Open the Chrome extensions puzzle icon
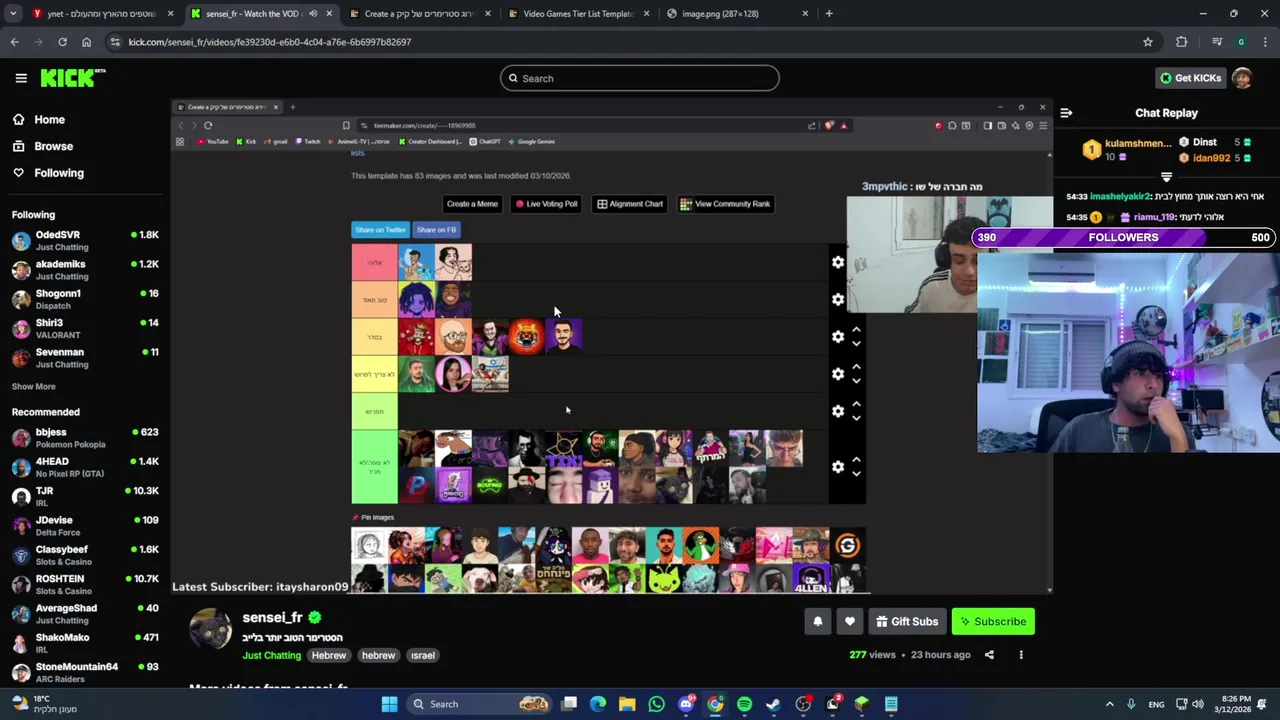The width and height of the screenshot is (1280, 720). [x=1182, y=42]
